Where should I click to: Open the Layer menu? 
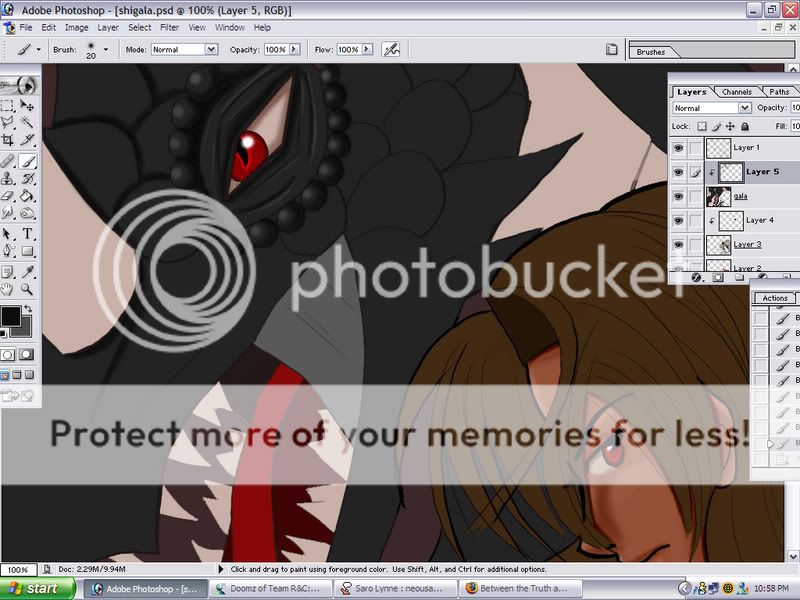pos(108,28)
